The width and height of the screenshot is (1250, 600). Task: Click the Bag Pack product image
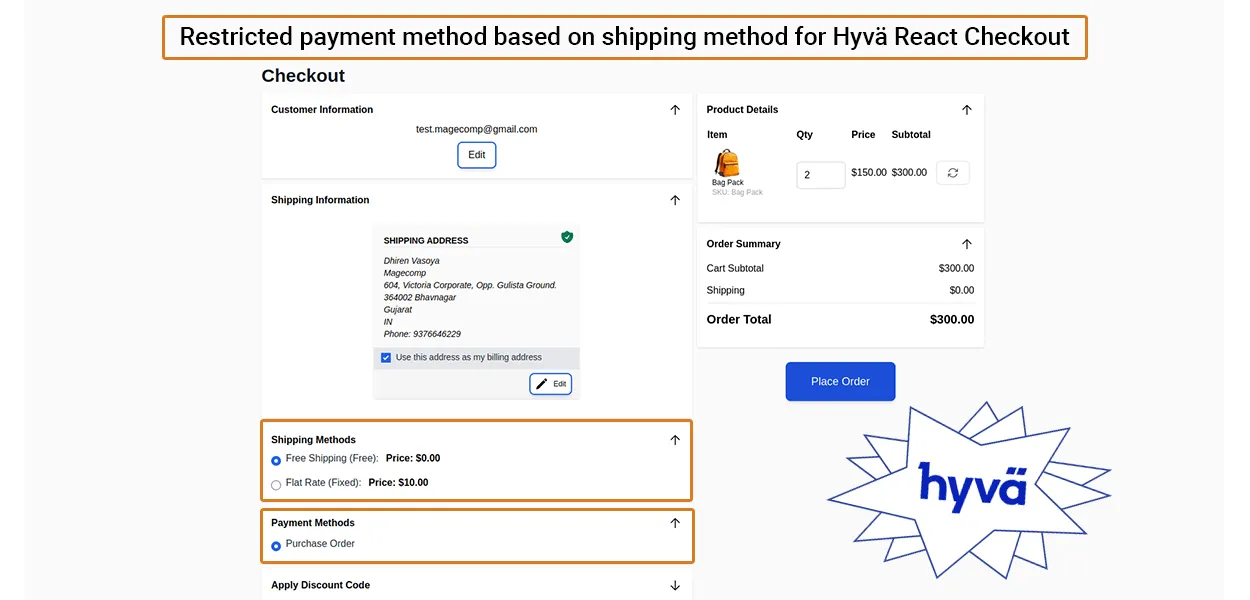coord(727,163)
